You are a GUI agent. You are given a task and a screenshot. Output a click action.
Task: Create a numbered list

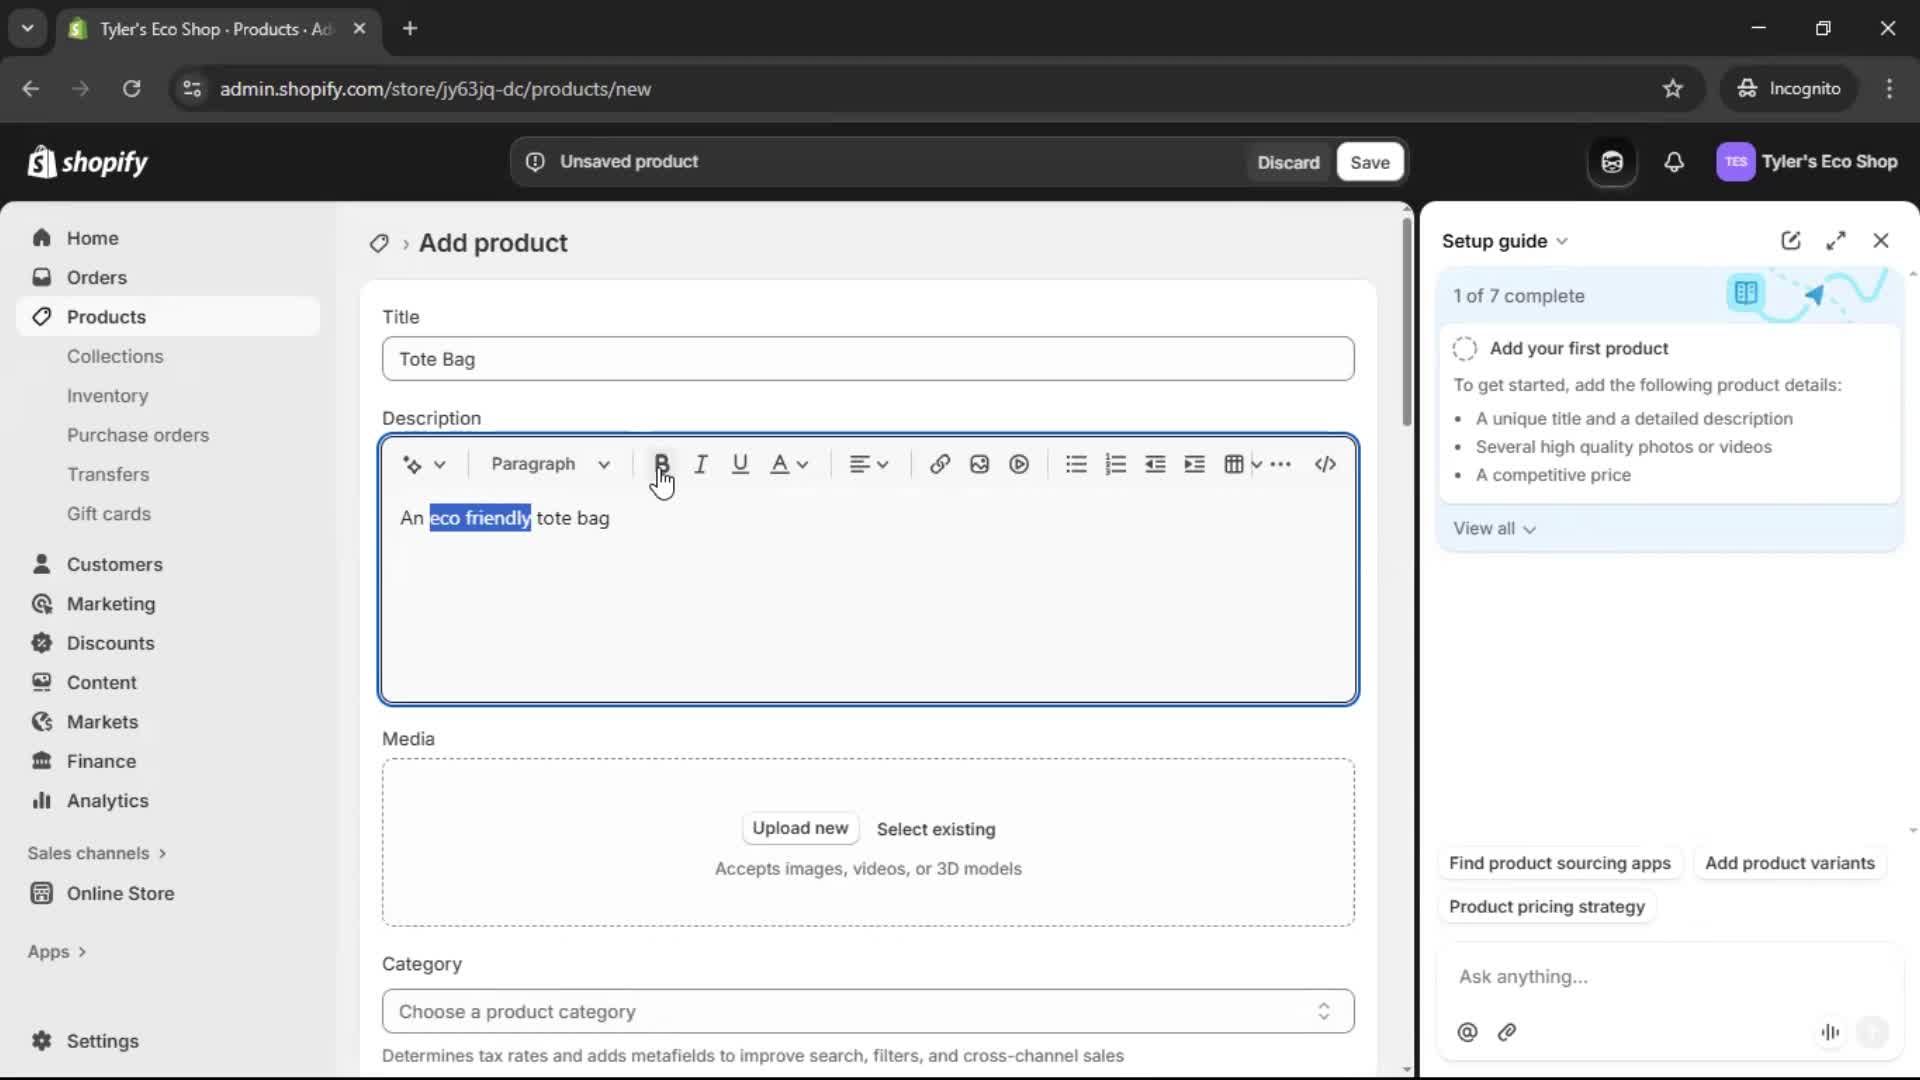1114,464
